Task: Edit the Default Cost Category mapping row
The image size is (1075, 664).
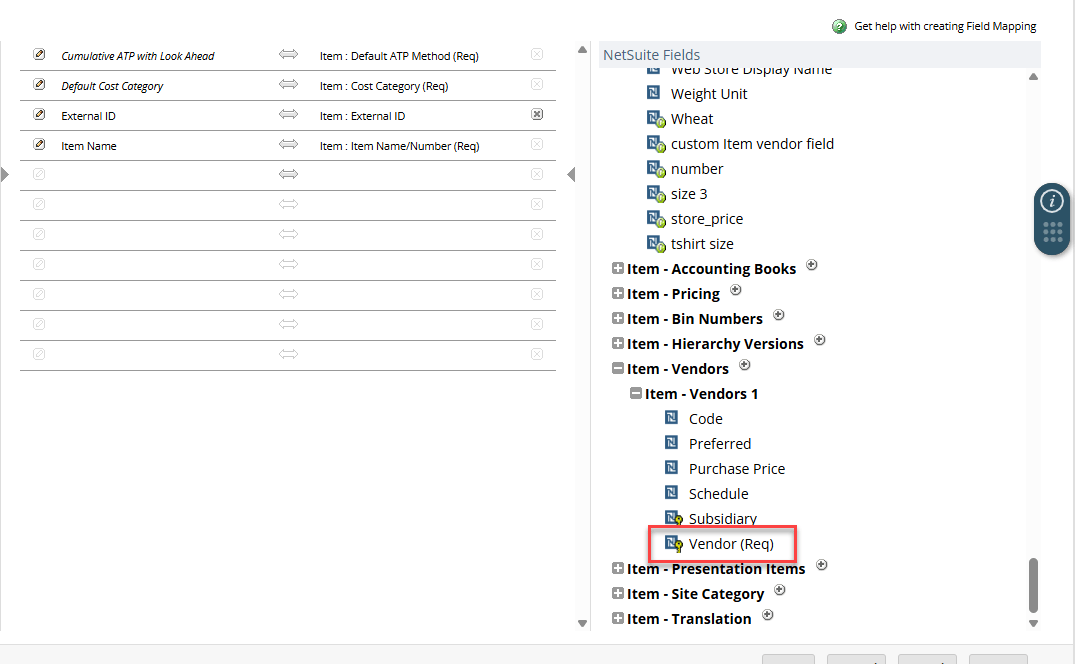Action: click(39, 84)
